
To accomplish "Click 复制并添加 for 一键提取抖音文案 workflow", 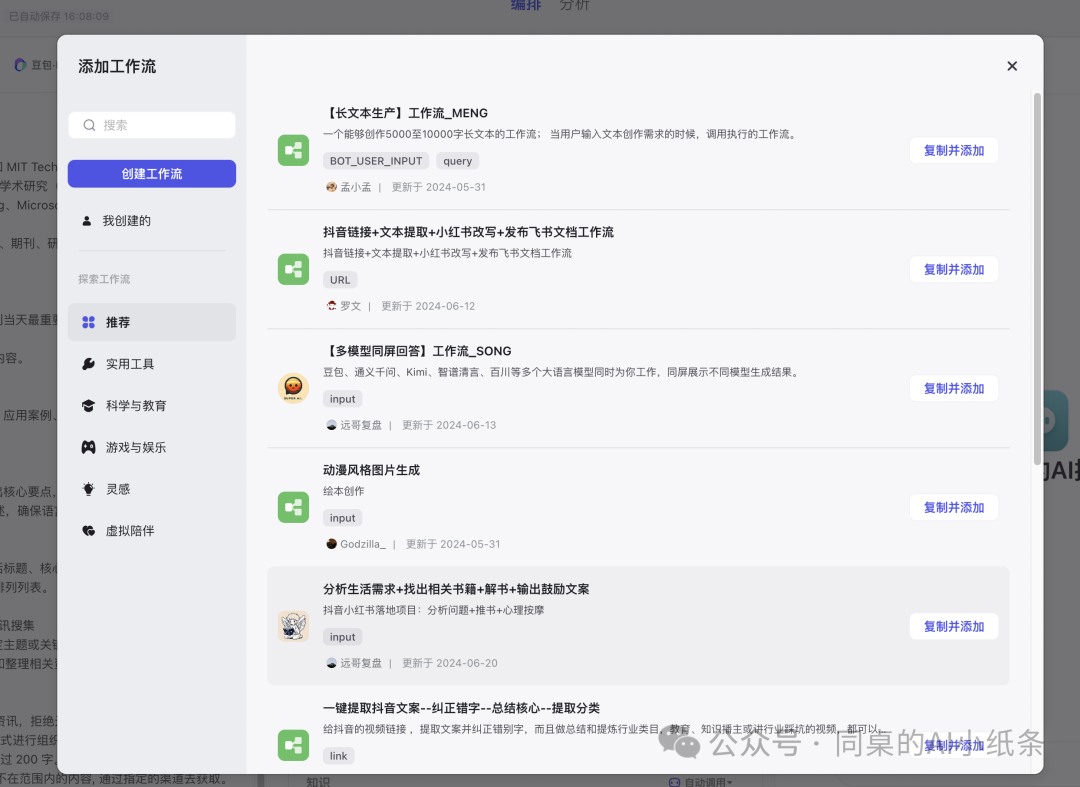I will (x=953, y=745).
